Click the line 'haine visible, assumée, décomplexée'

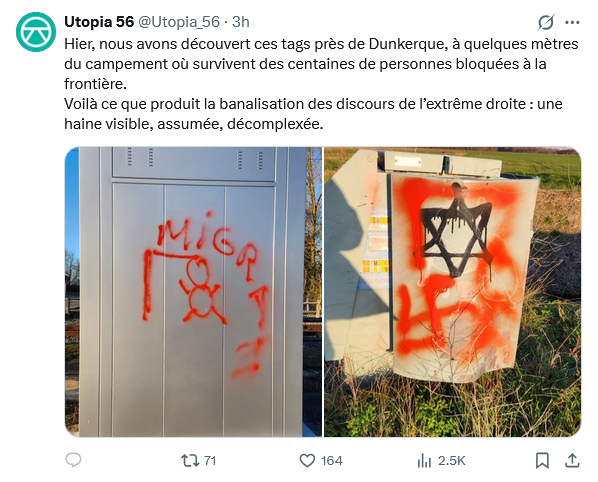click(194, 124)
